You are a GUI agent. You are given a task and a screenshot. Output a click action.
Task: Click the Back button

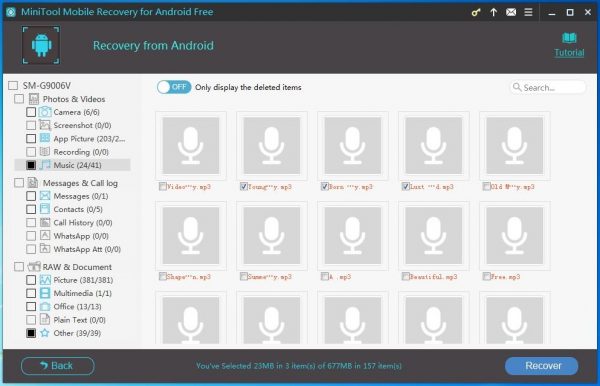point(57,366)
